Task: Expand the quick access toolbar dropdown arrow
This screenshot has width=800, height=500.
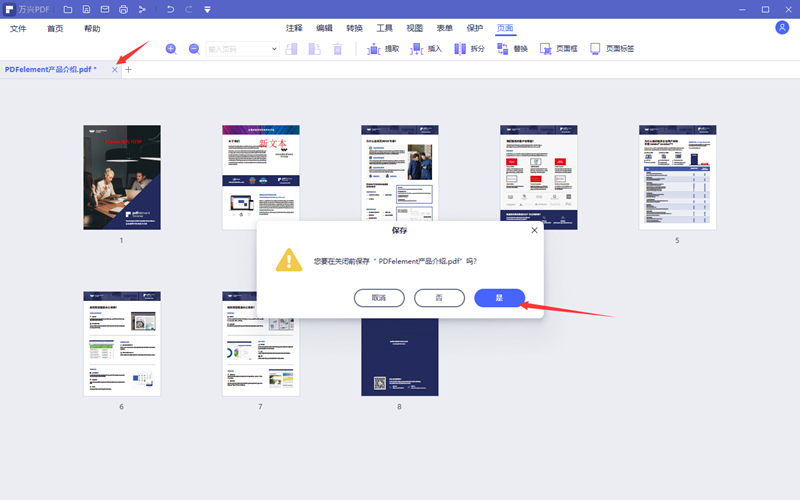Action: point(207,9)
